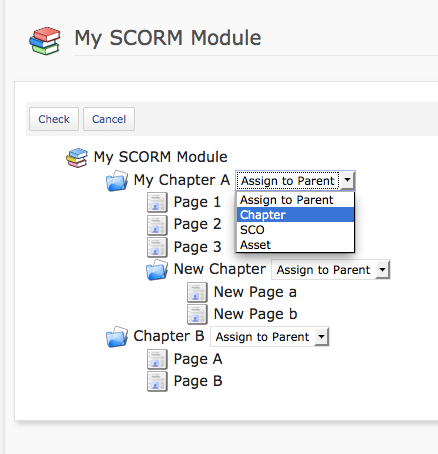Collapse the My Chapter A dropdown arrow
This screenshot has height=454, width=438.
tap(347, 180)
